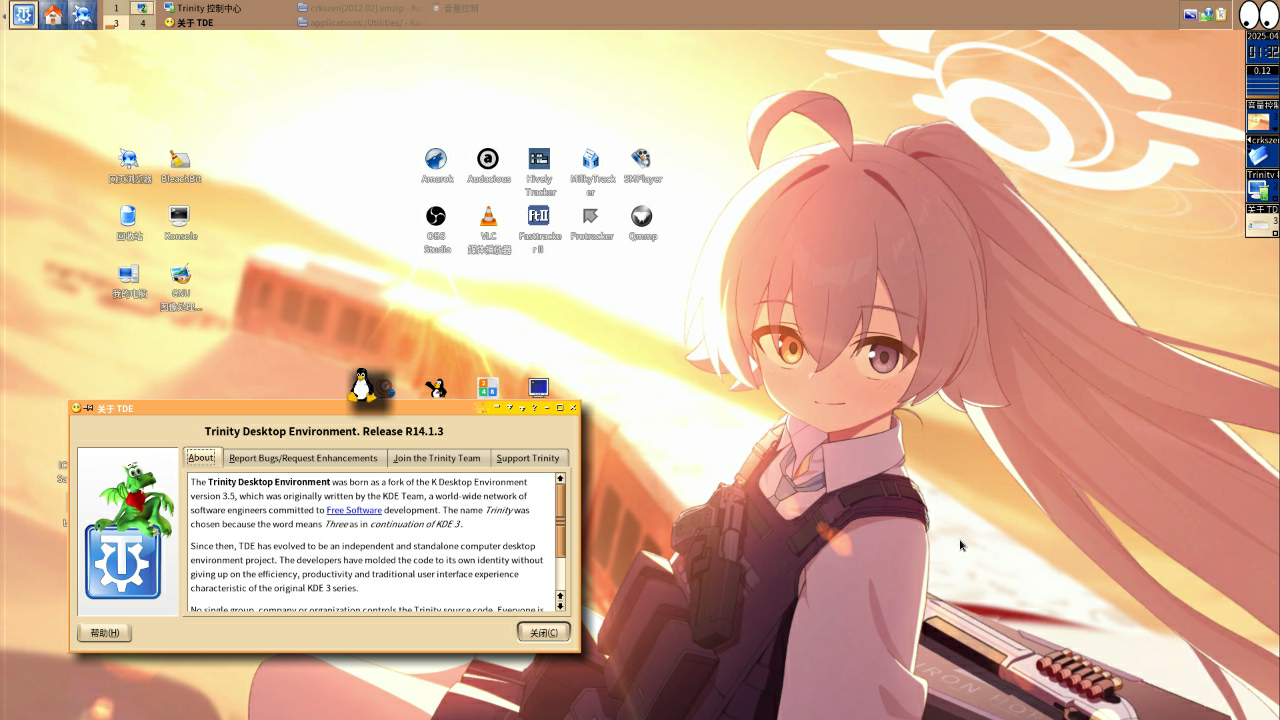Select the crkszen folder window thumbnail

click(1262, 151)
